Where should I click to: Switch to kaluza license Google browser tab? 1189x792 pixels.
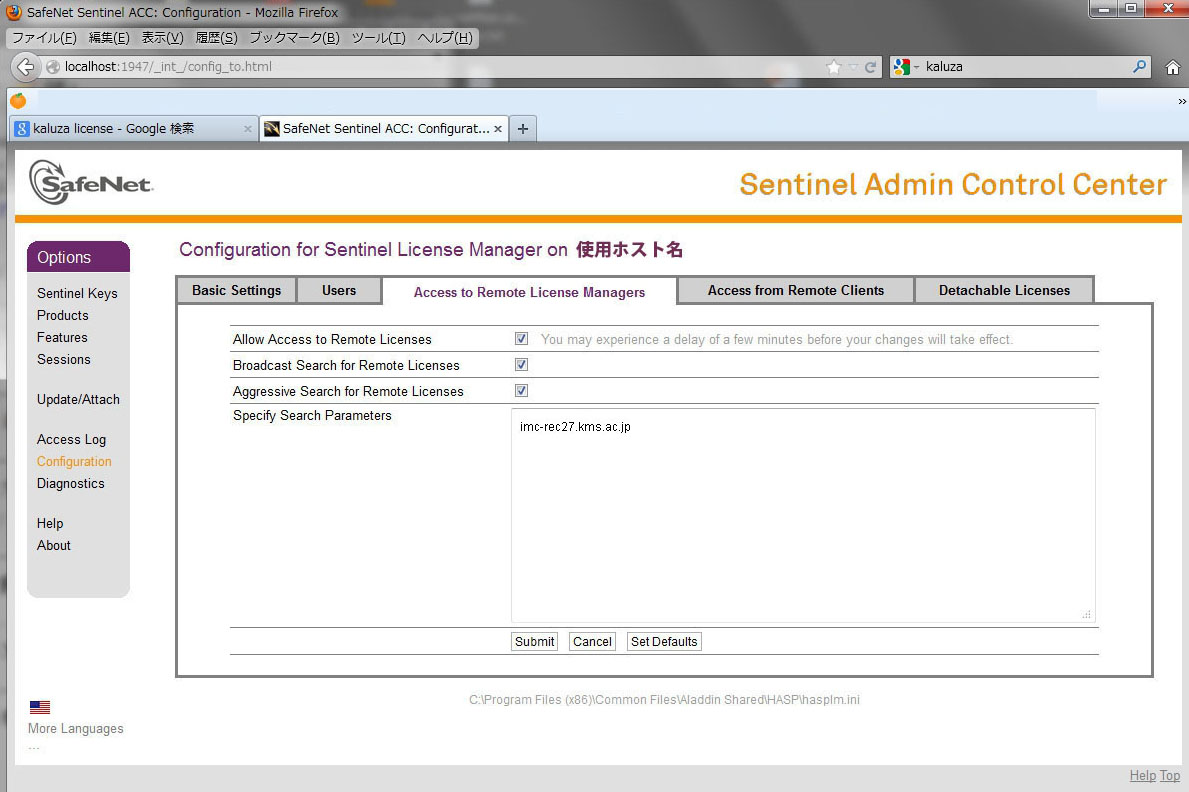coord(133,129)
